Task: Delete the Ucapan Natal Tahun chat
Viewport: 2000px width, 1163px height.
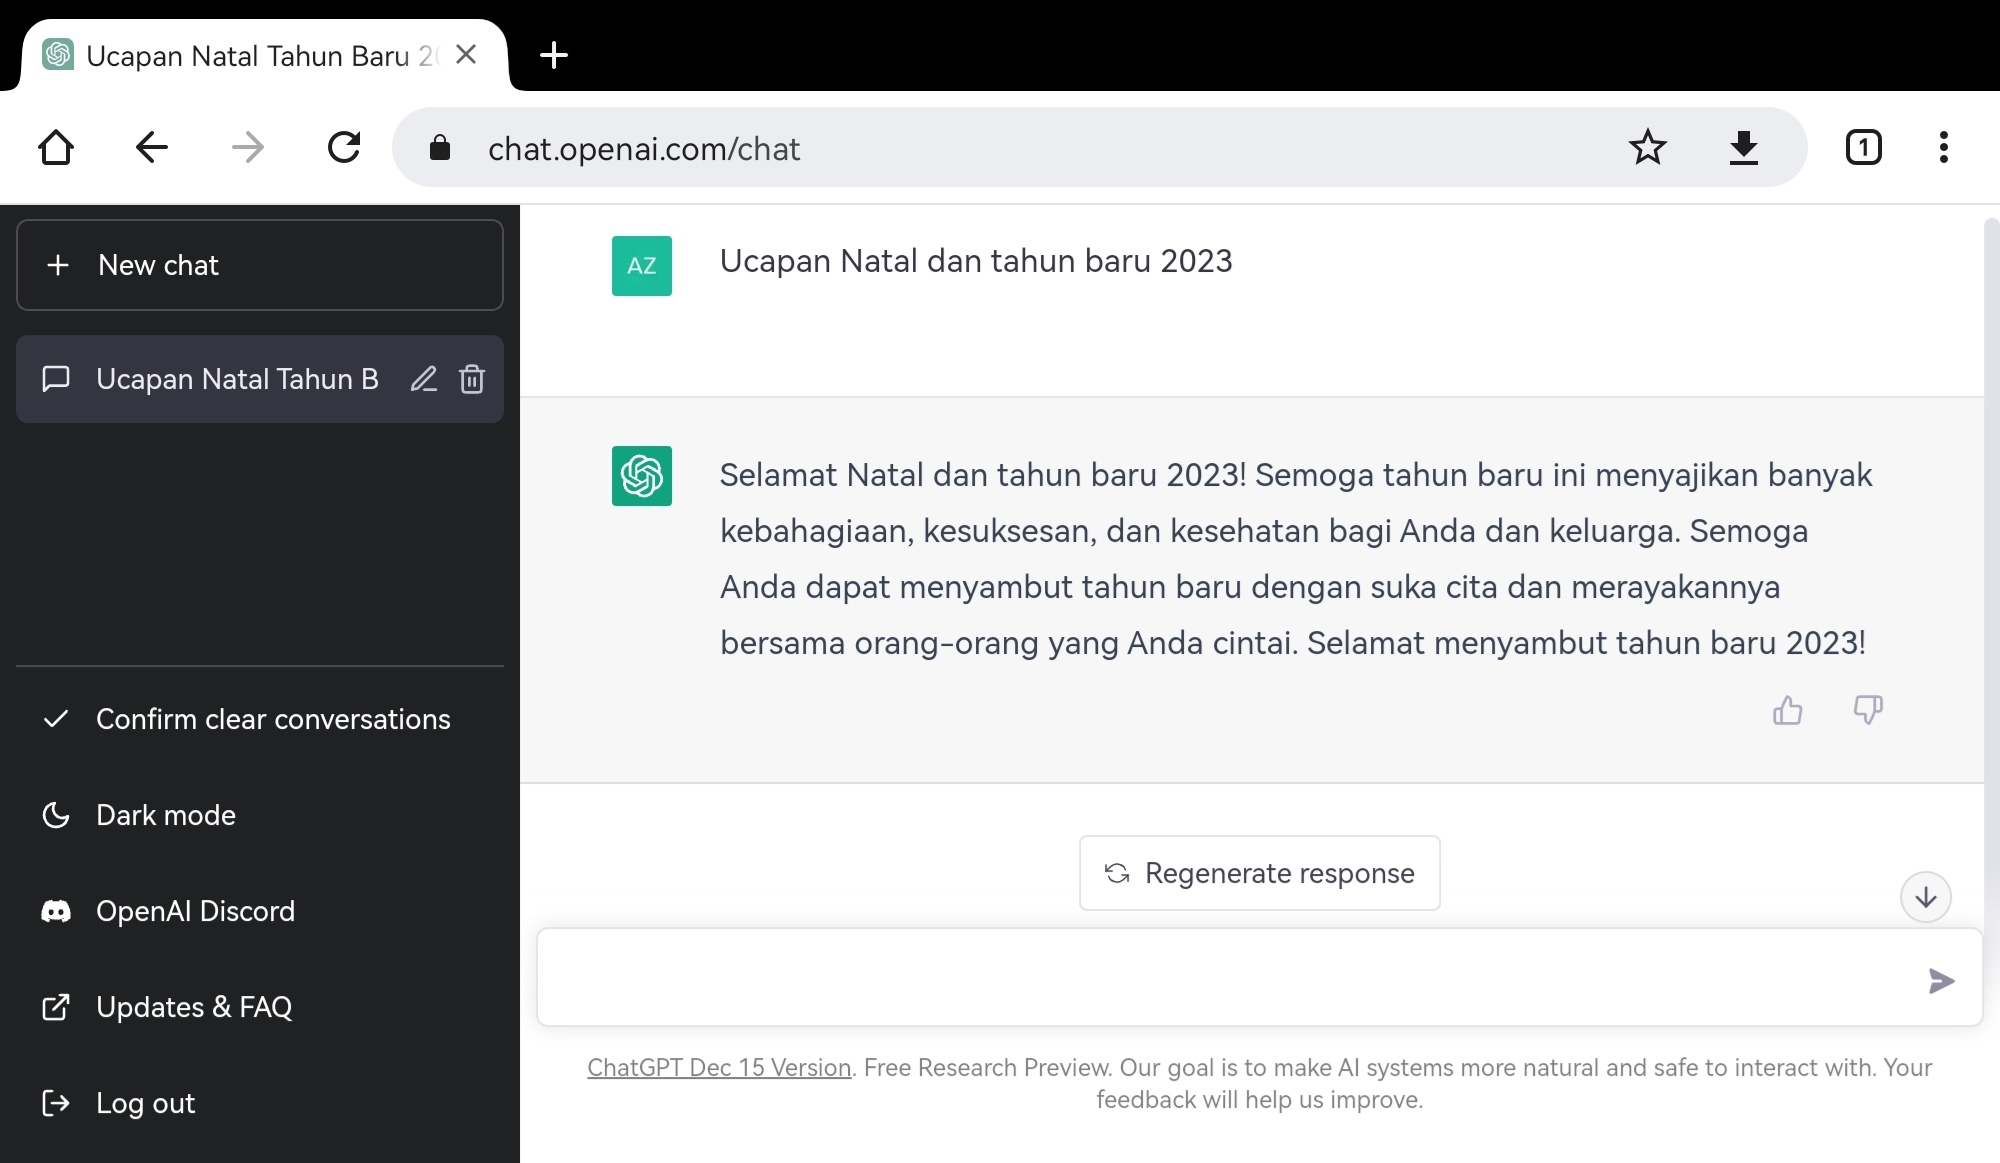Action: coord(472,379)
